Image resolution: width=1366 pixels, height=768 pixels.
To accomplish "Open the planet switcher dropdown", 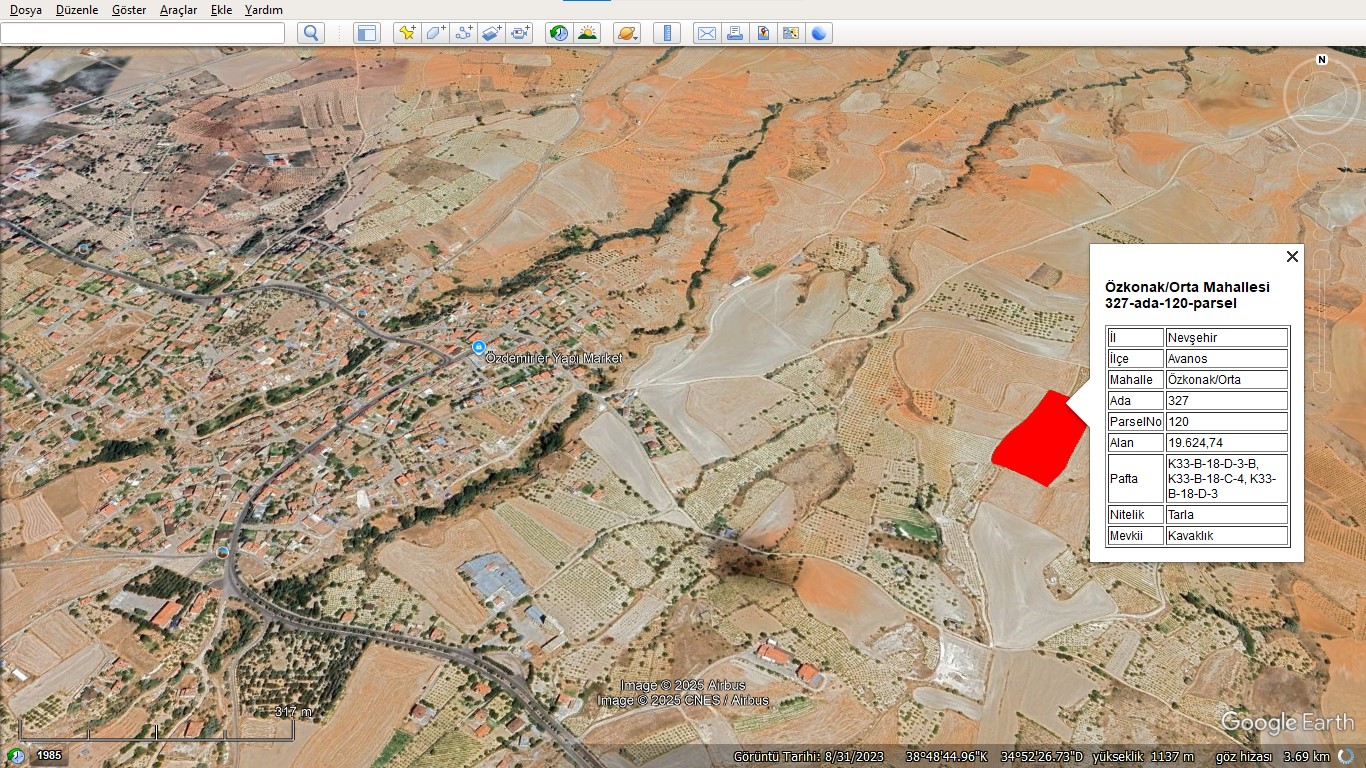I will click(x=627, y=33).
